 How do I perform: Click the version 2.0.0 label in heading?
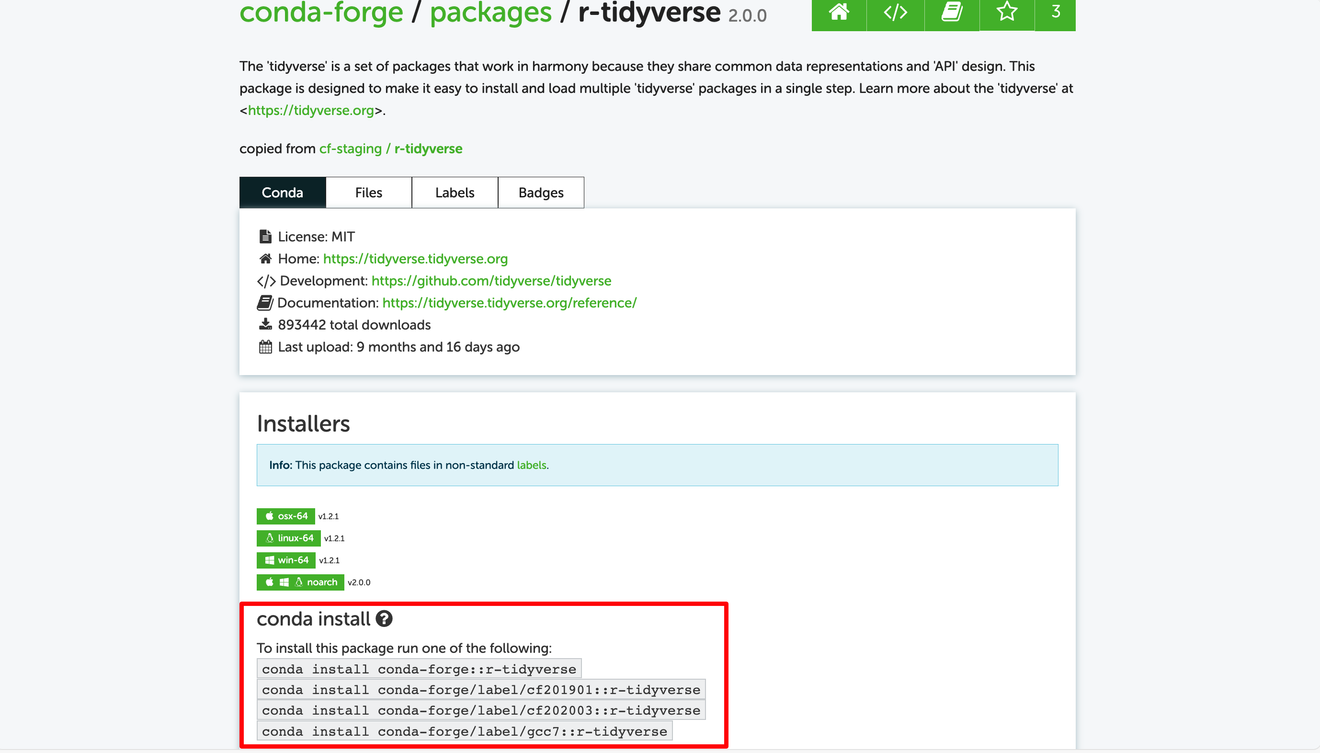click(x=747, y=16)
